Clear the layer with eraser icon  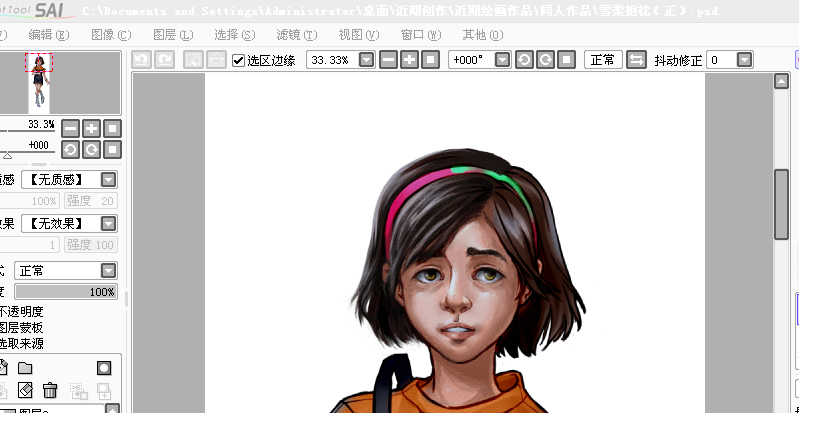coord(25,391)
